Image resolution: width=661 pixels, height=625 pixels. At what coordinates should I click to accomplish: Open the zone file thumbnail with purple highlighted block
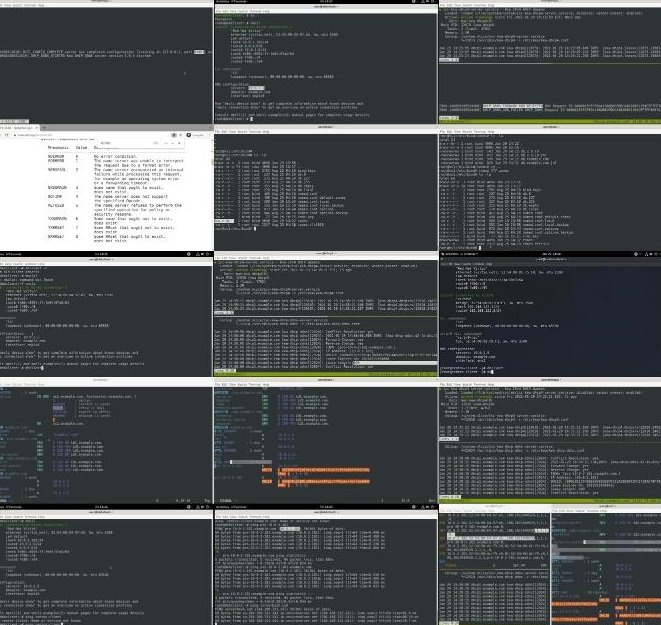[106, 442]
